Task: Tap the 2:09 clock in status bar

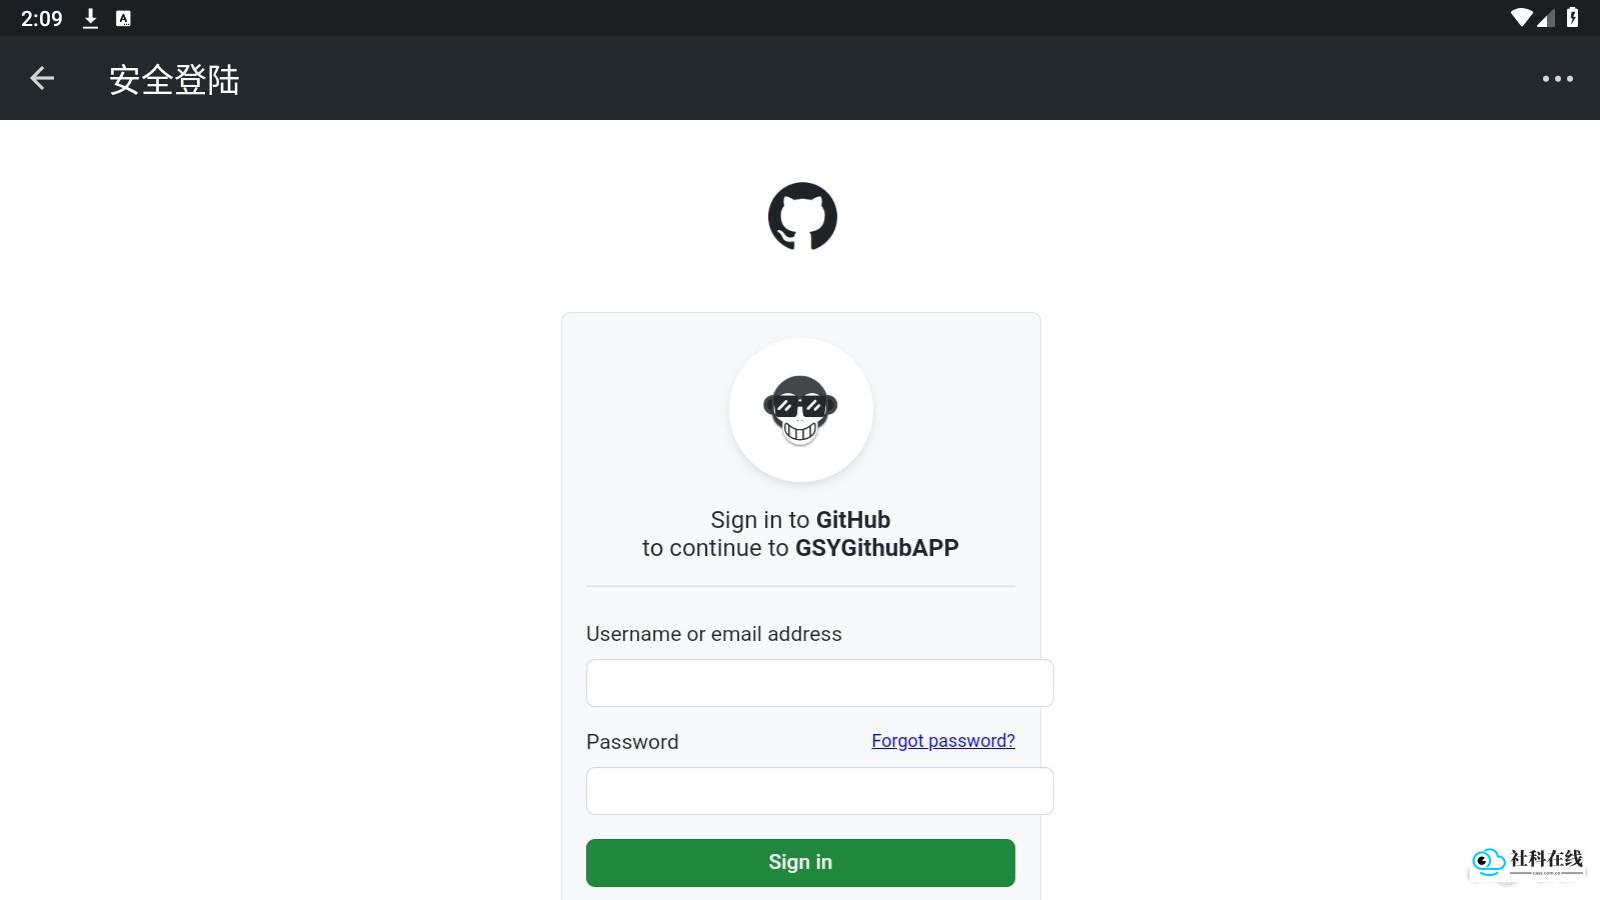Action: (42, 18)
